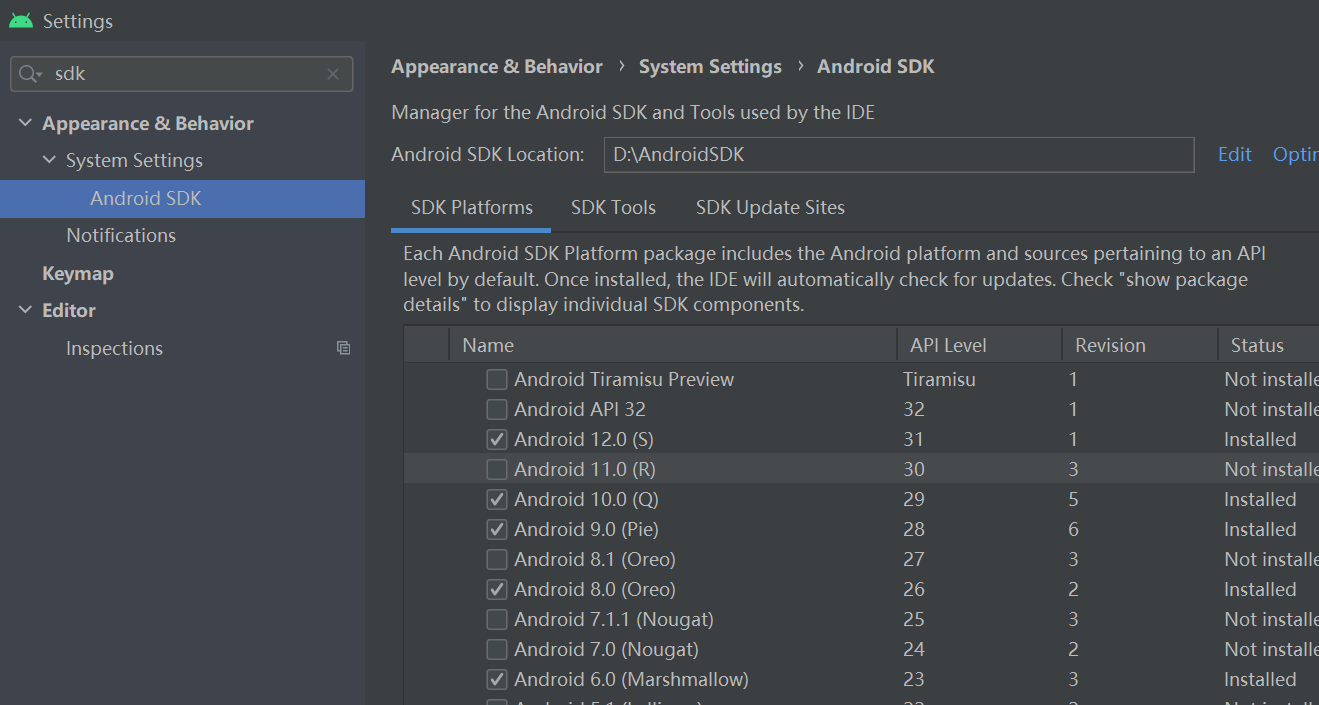Open Inspections settings page
The image size is (1319, 705).
[114, 348]
